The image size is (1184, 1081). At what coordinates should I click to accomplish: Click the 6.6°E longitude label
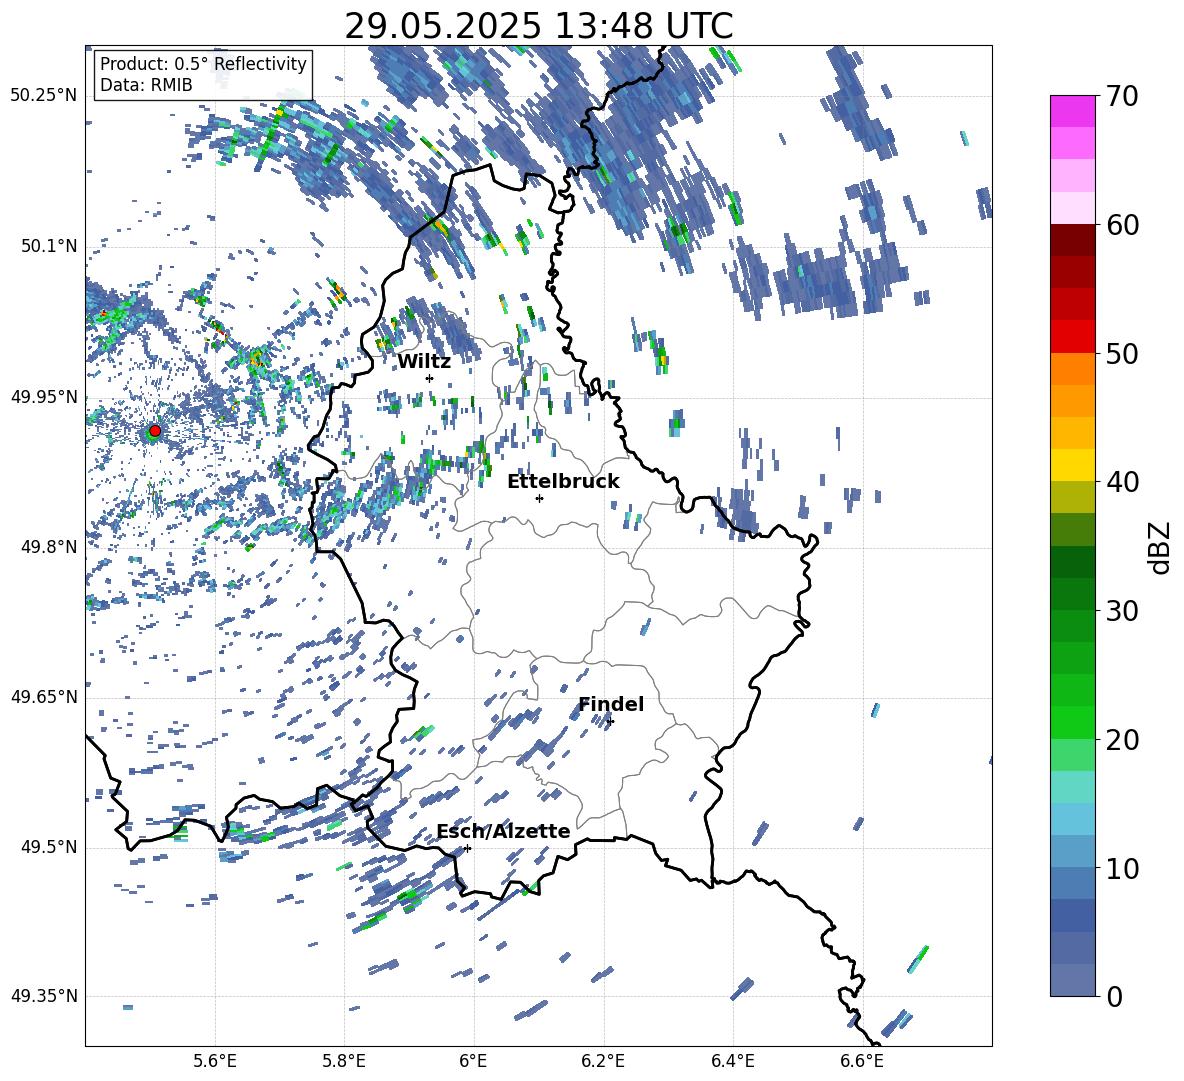(862, 1061)
